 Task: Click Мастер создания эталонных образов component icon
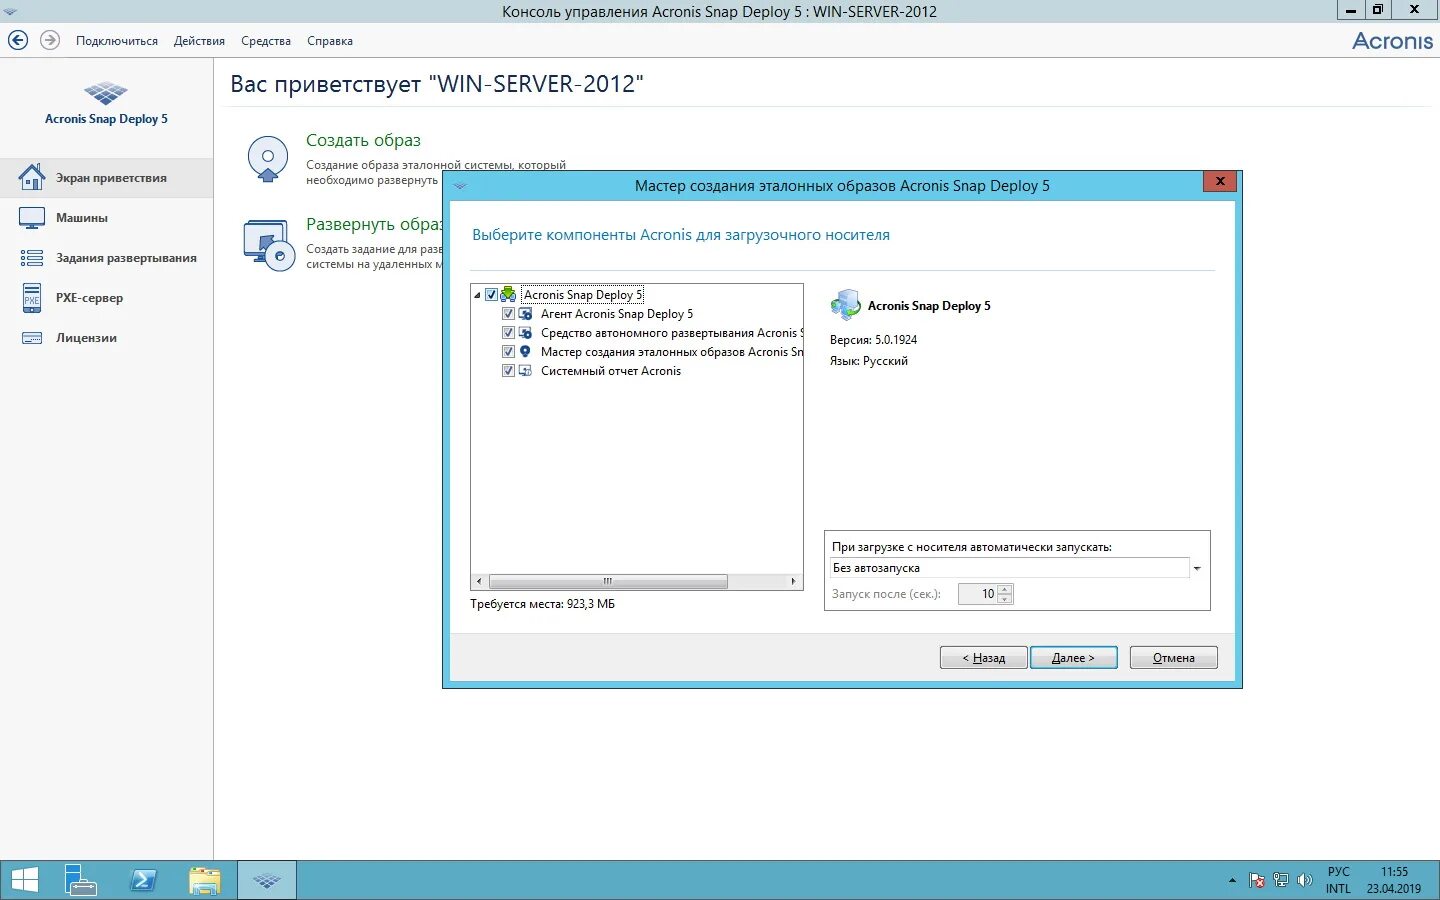pos(525,351)
